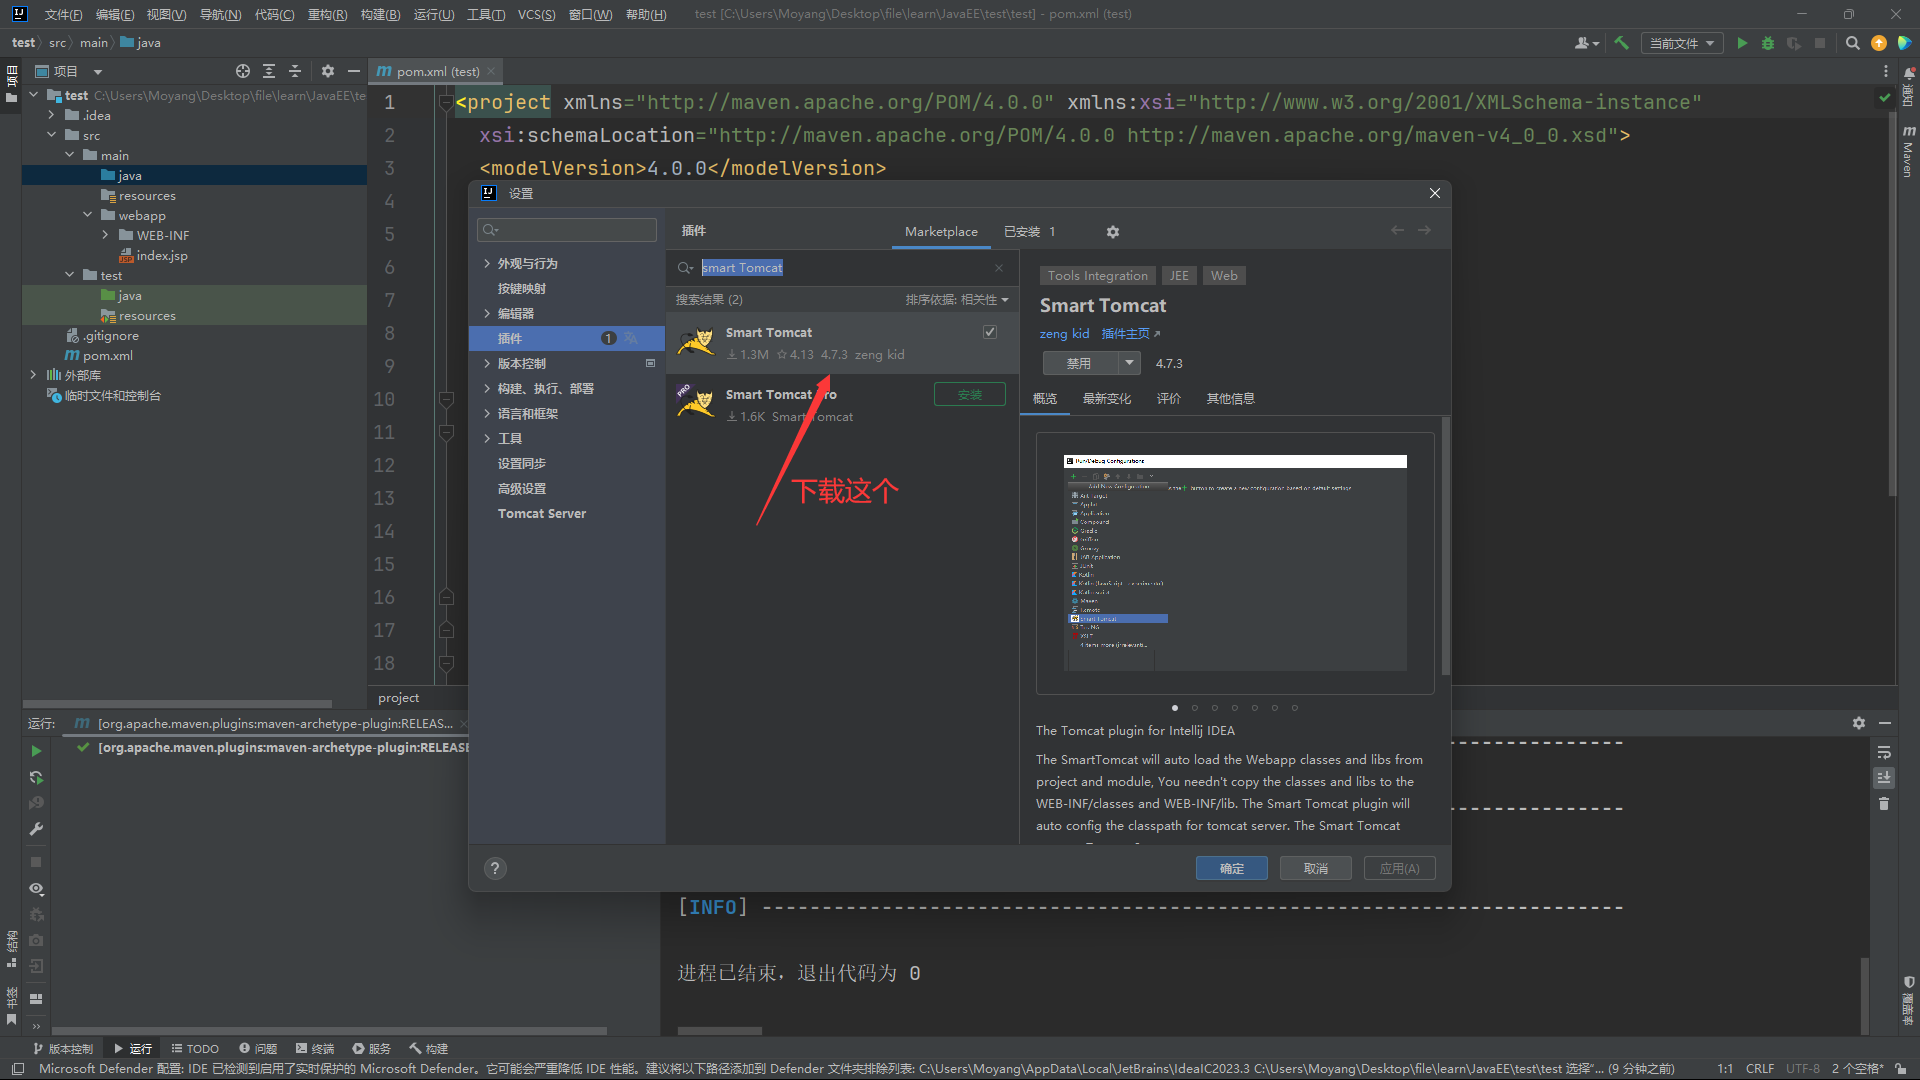Cancel the settings dialog

tap(1315, 868)
